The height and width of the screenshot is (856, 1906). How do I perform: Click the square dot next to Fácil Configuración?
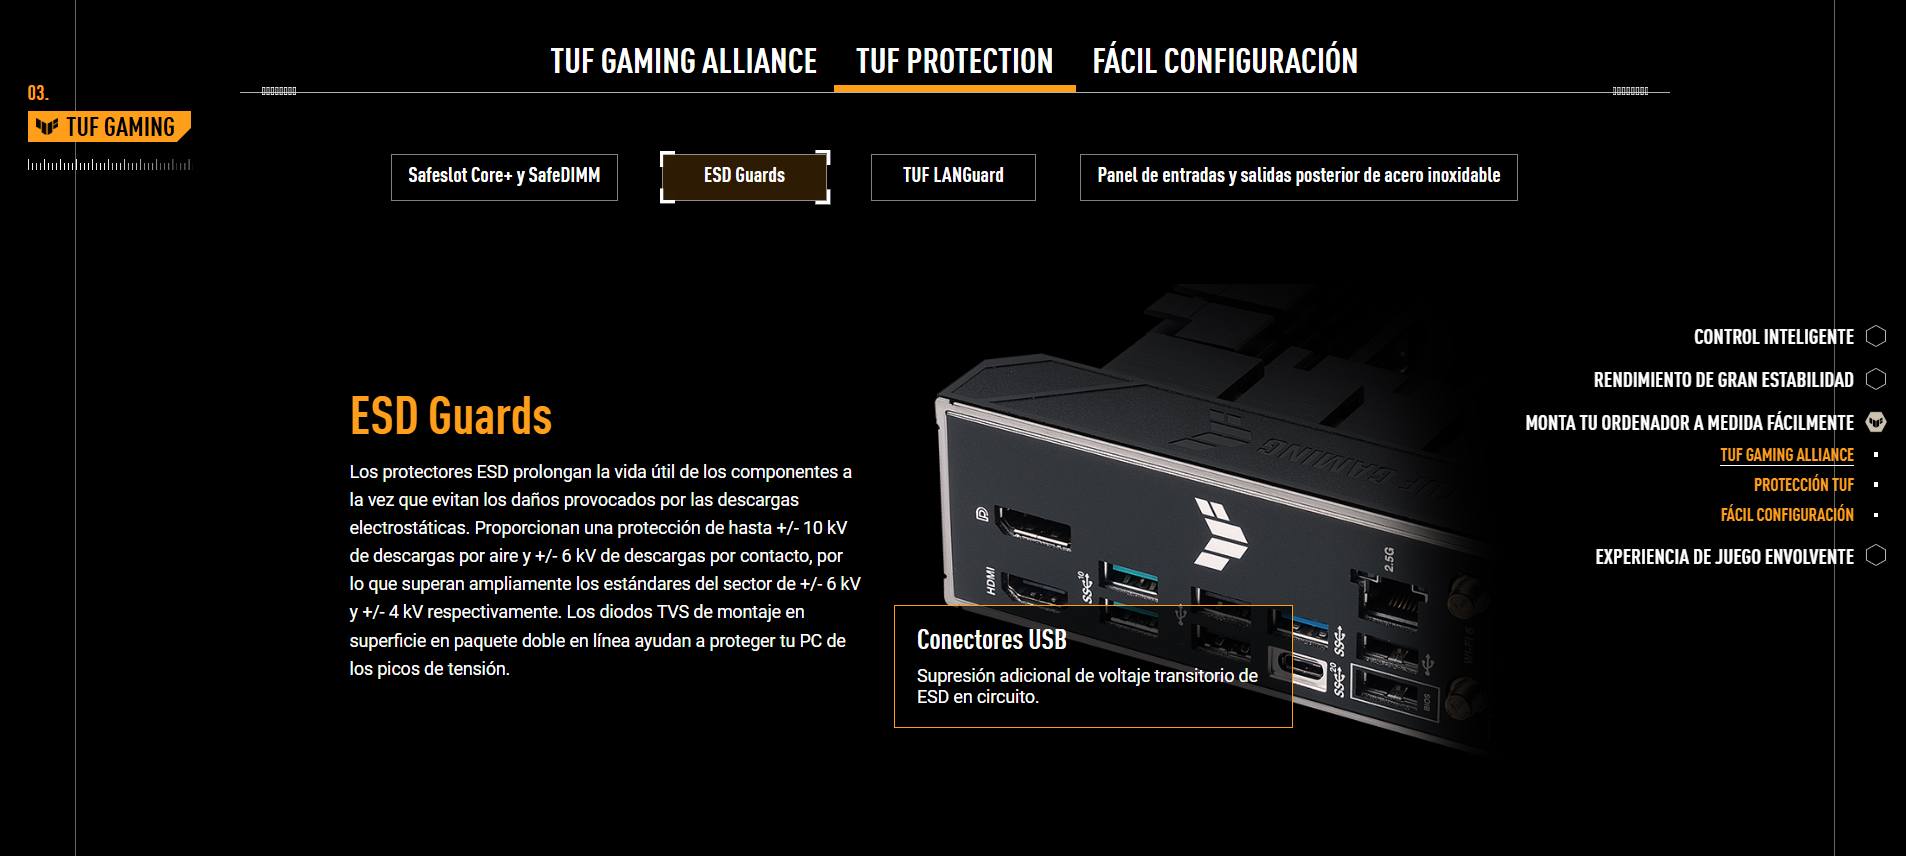coord(1876,515)
